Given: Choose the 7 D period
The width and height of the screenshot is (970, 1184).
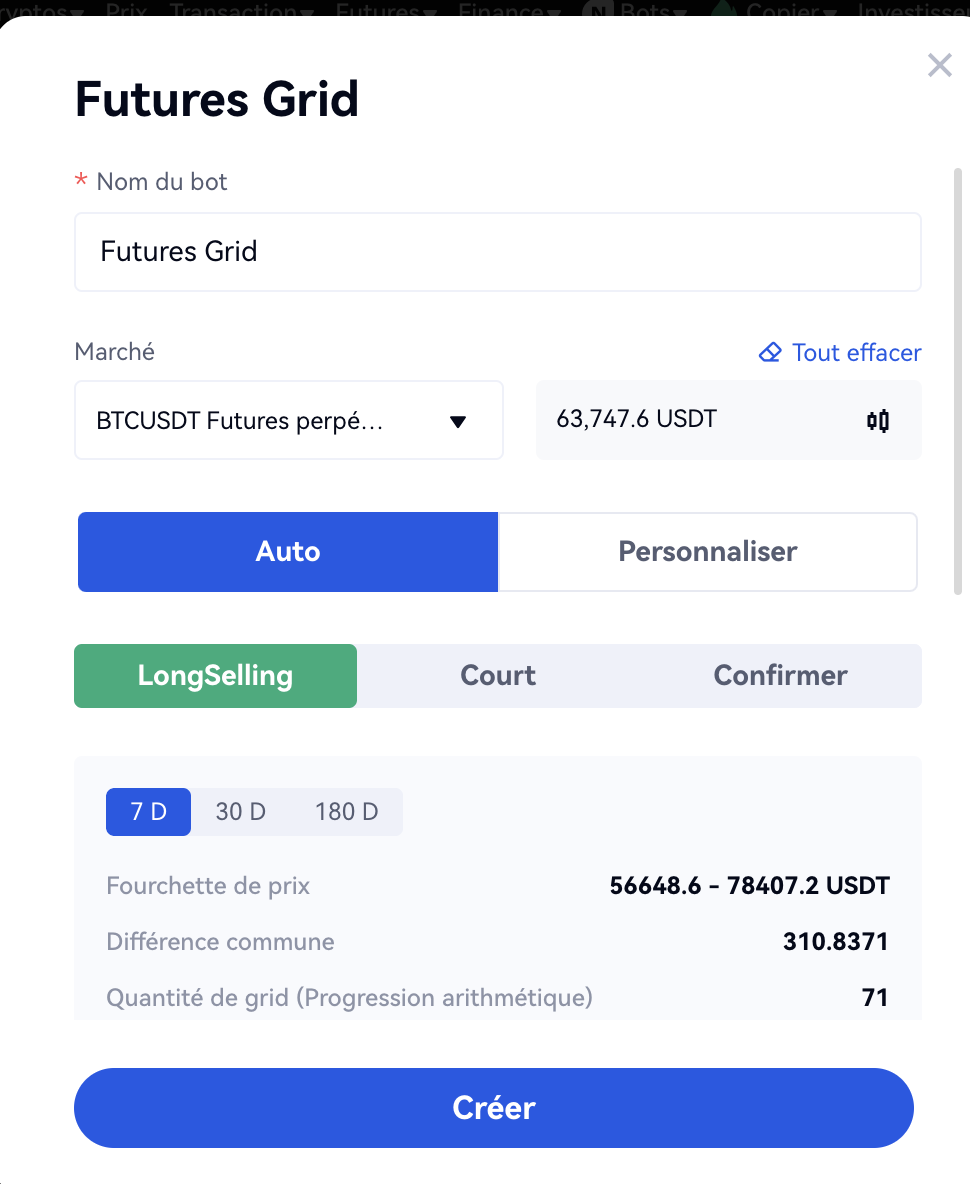Looking at the screenshot, I should 148,811.
